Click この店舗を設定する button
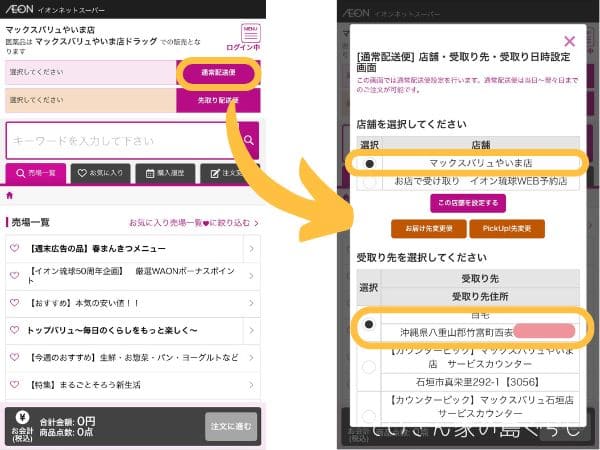The width and height of the screenshot is (600, 450). pyautogui.click(x=468, y=203)
